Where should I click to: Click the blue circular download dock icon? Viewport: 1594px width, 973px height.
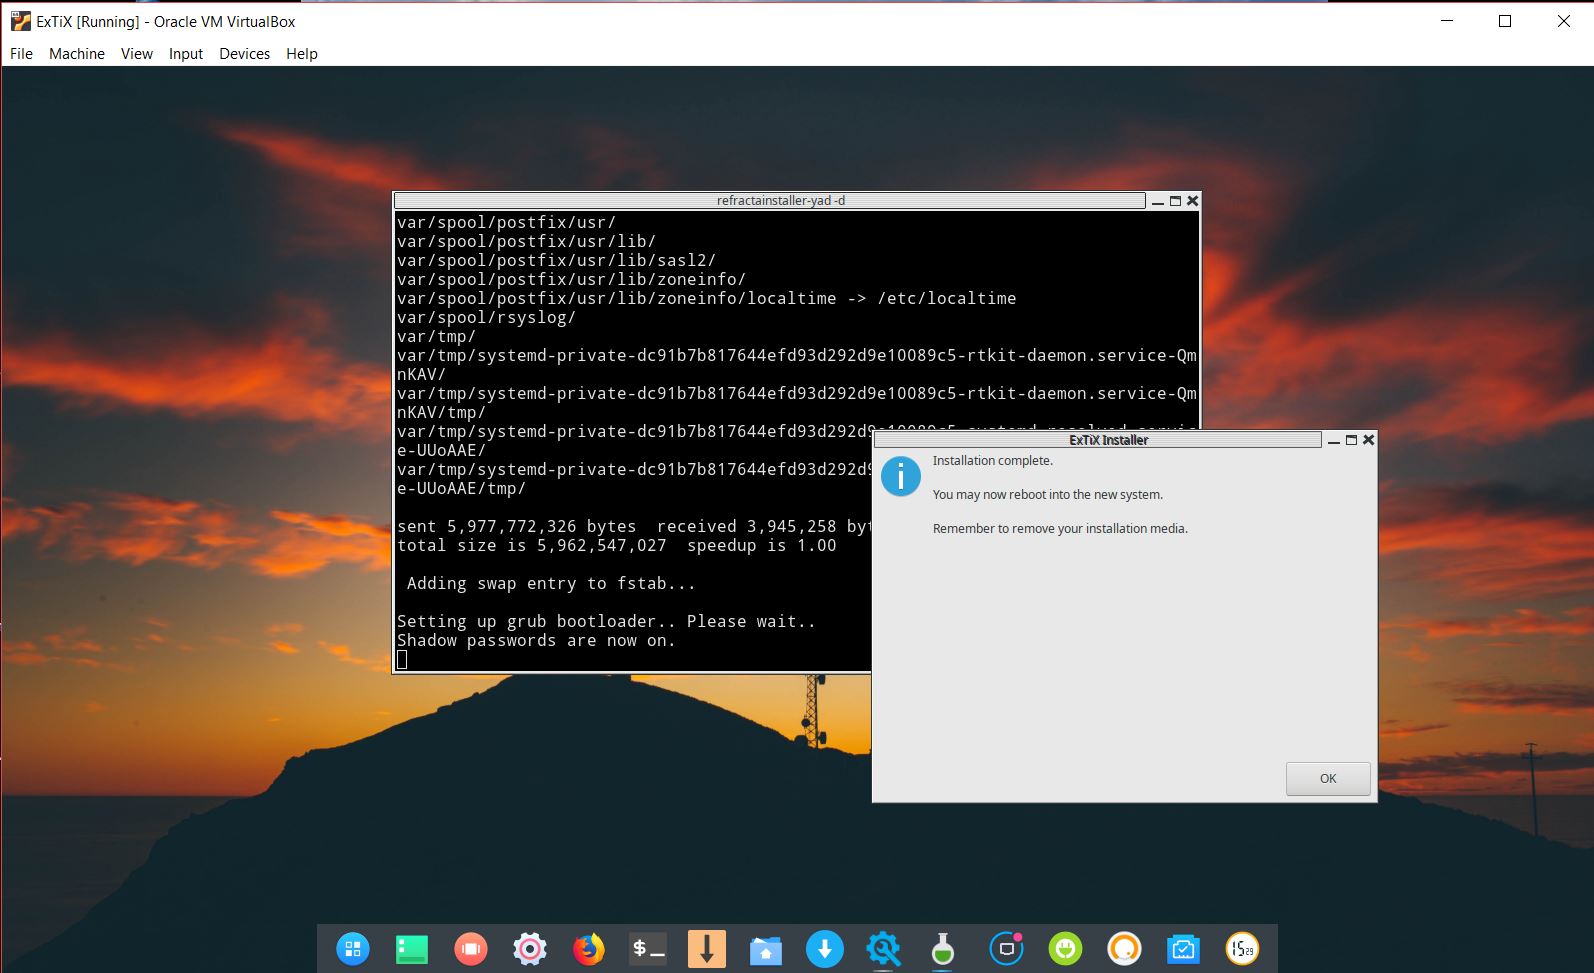click(x=825, y=949)
